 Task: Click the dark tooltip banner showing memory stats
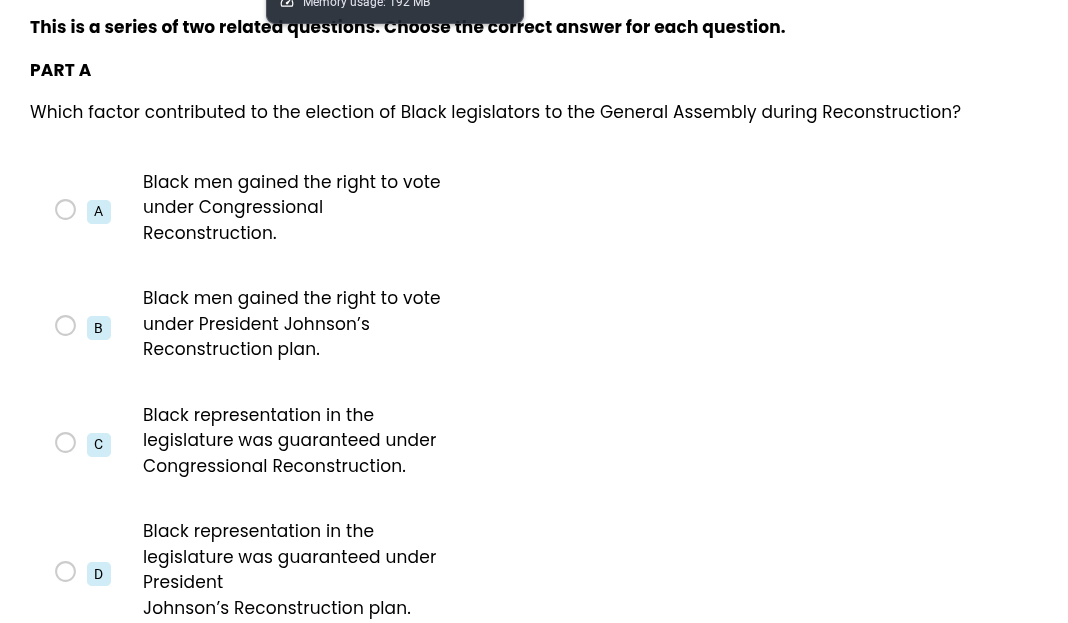pyautogui.click(x=394, y=8)
